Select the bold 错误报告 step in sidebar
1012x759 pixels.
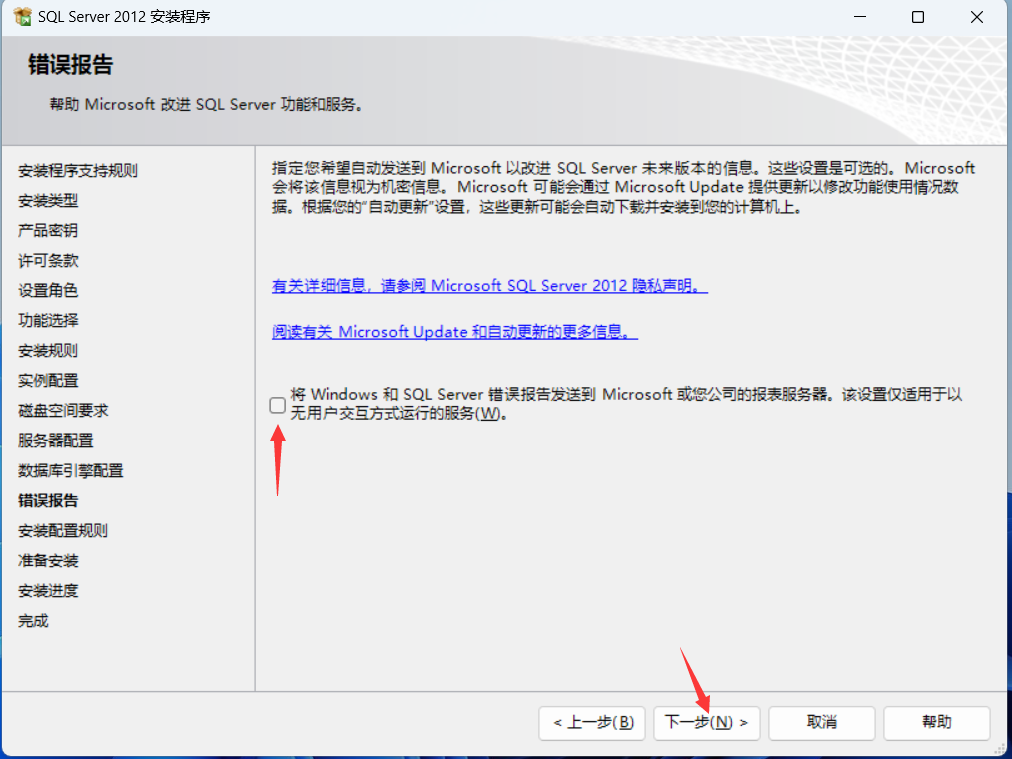tap(48, 501)
